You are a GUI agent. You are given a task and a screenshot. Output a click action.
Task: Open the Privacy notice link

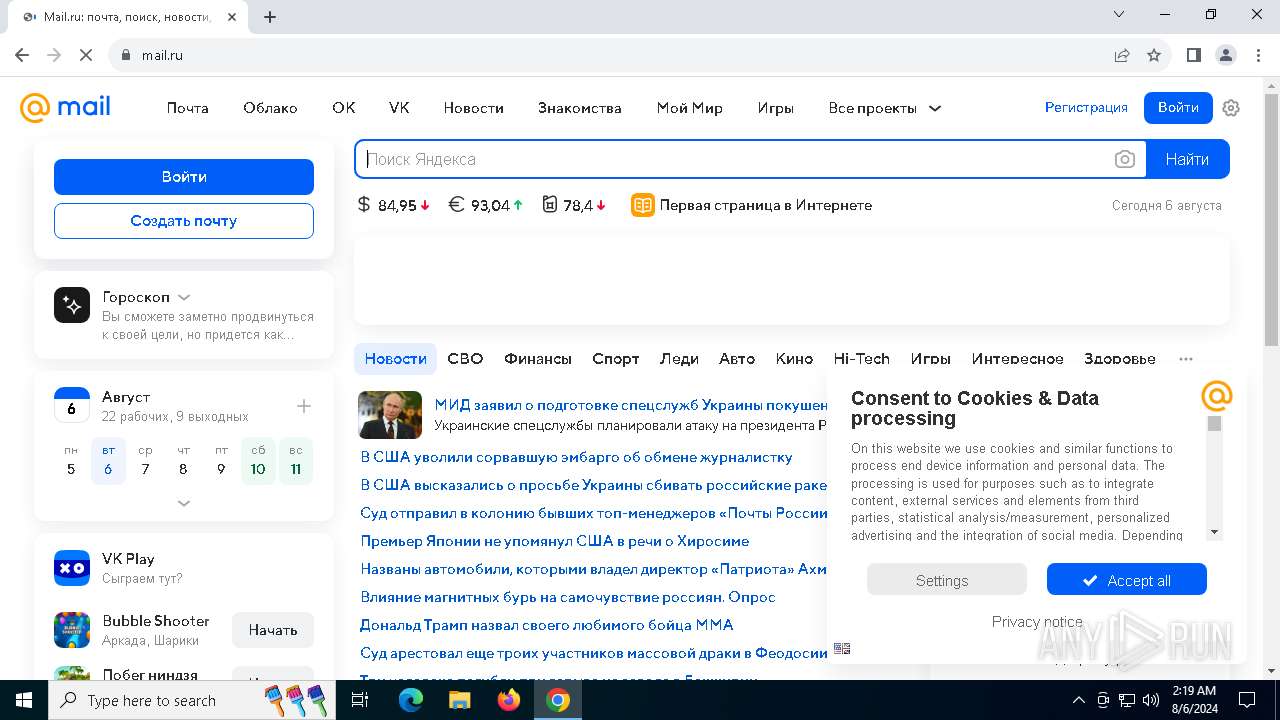1037,622
